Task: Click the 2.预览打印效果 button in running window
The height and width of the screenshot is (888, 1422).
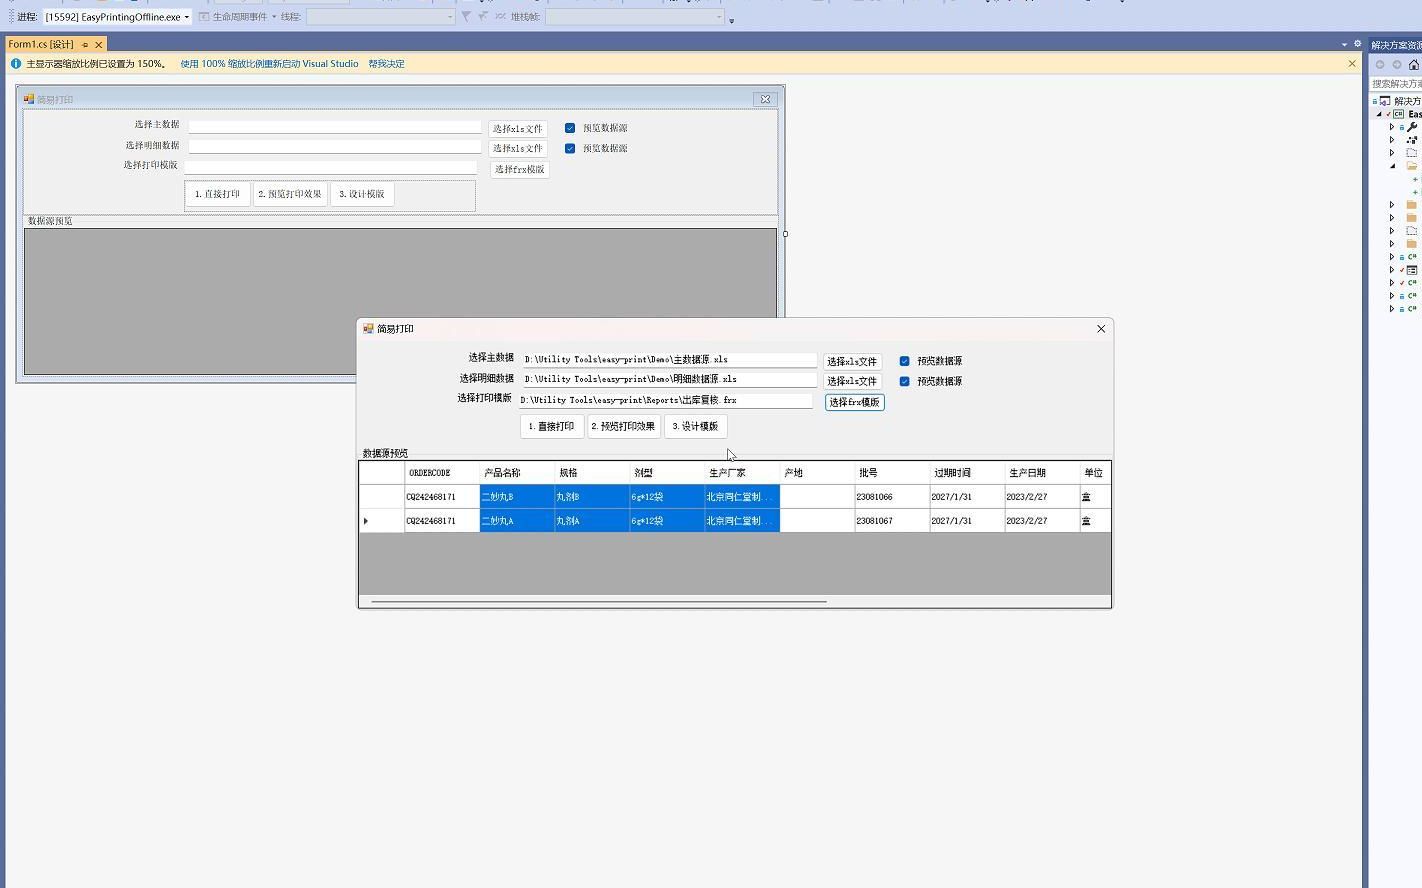Action: click(x=623, y=427)
